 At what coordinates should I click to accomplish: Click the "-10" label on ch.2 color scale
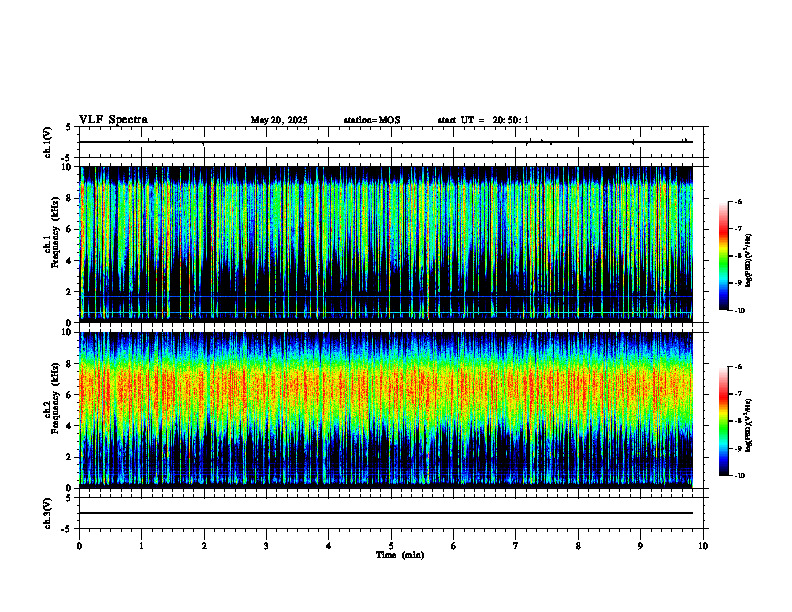(740, 476)
